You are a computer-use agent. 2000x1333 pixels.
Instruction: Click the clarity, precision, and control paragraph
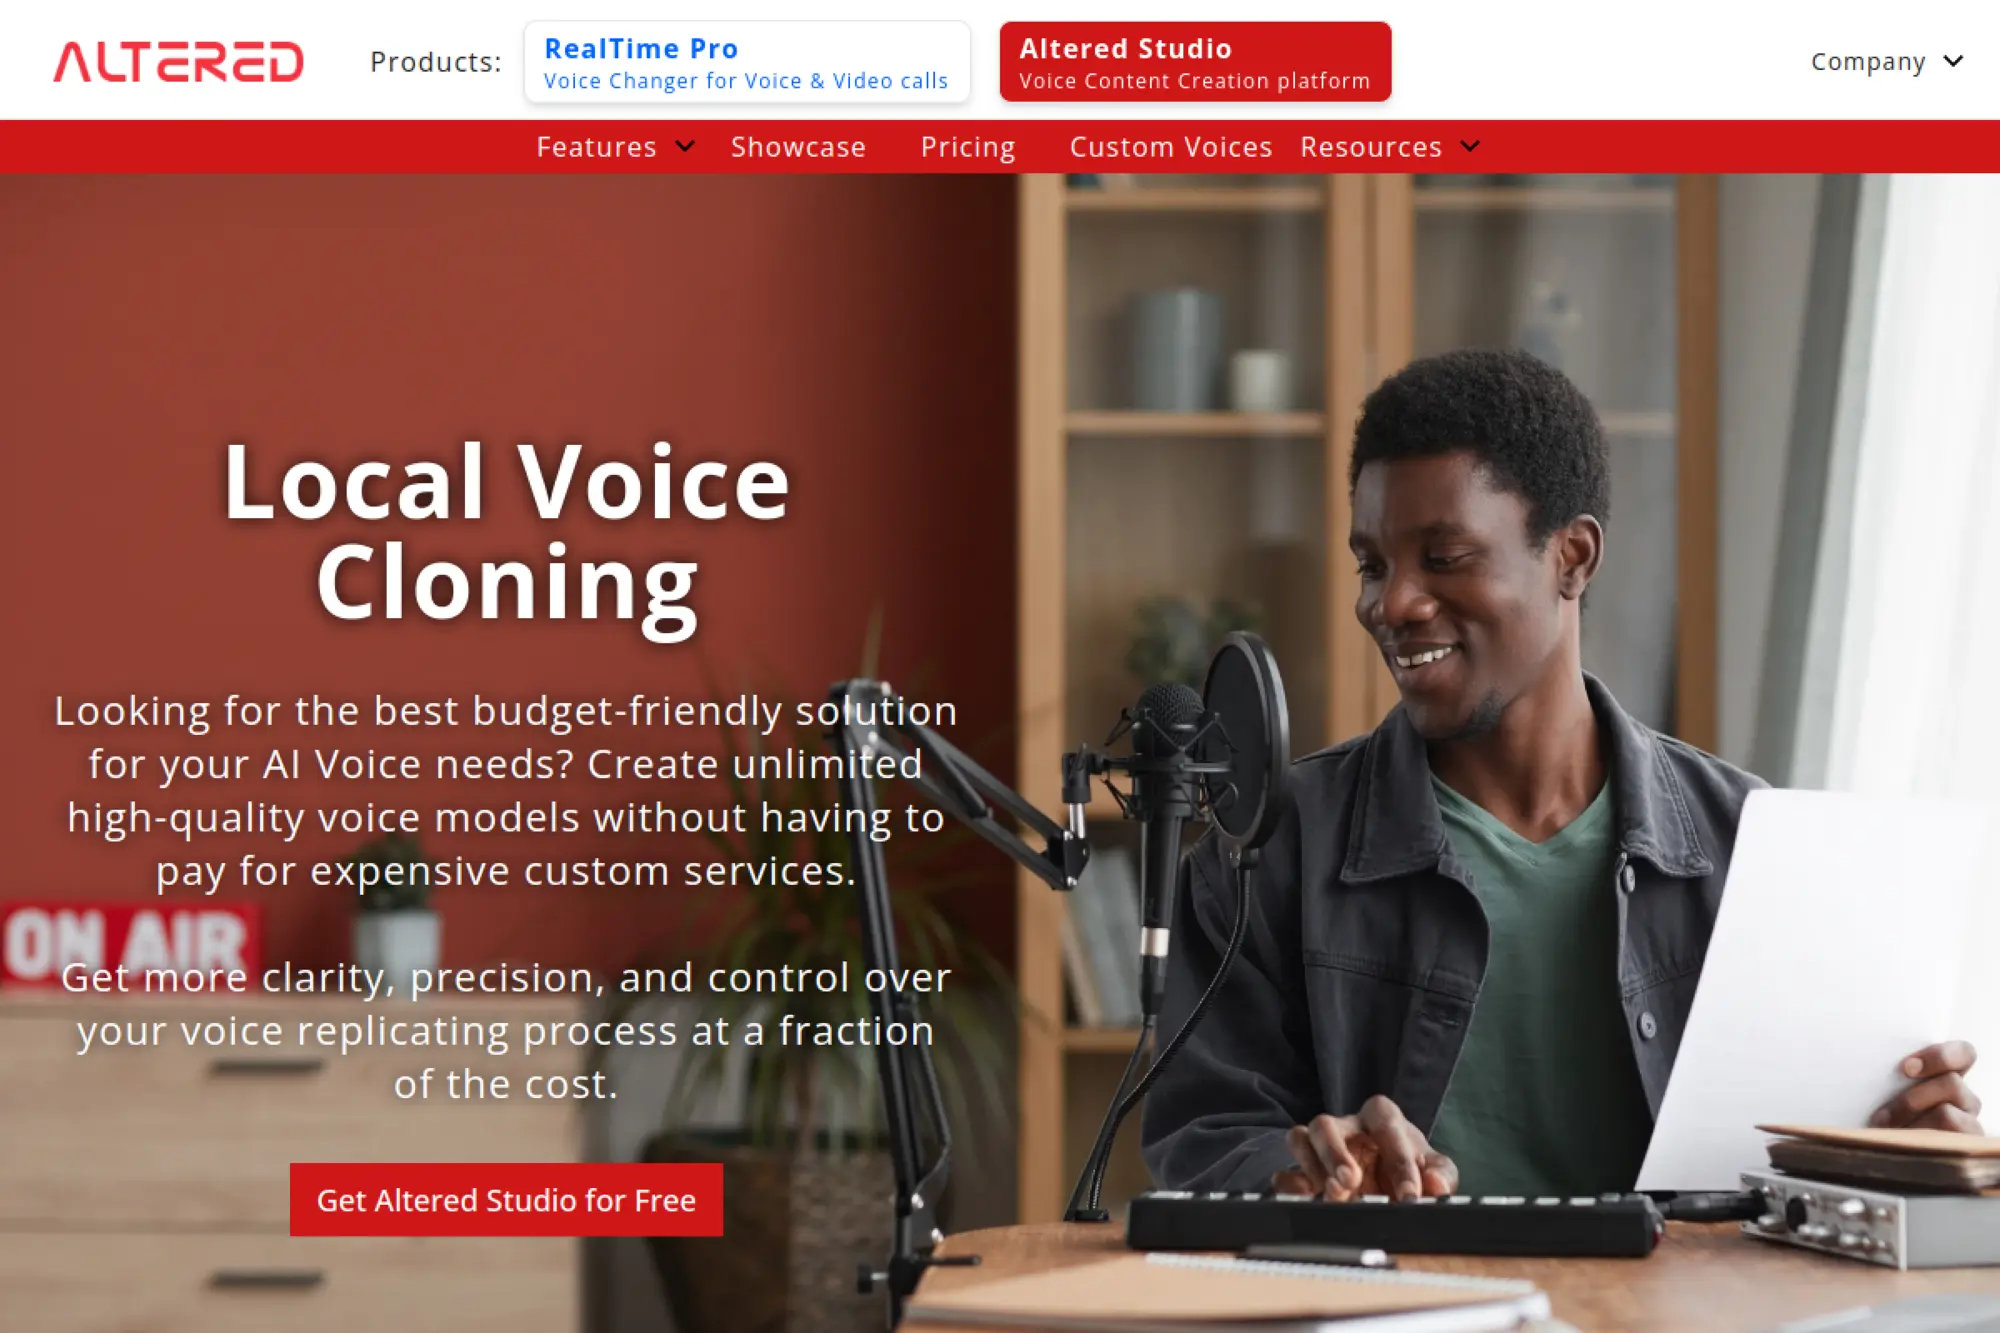click(x=506, y=1030)
